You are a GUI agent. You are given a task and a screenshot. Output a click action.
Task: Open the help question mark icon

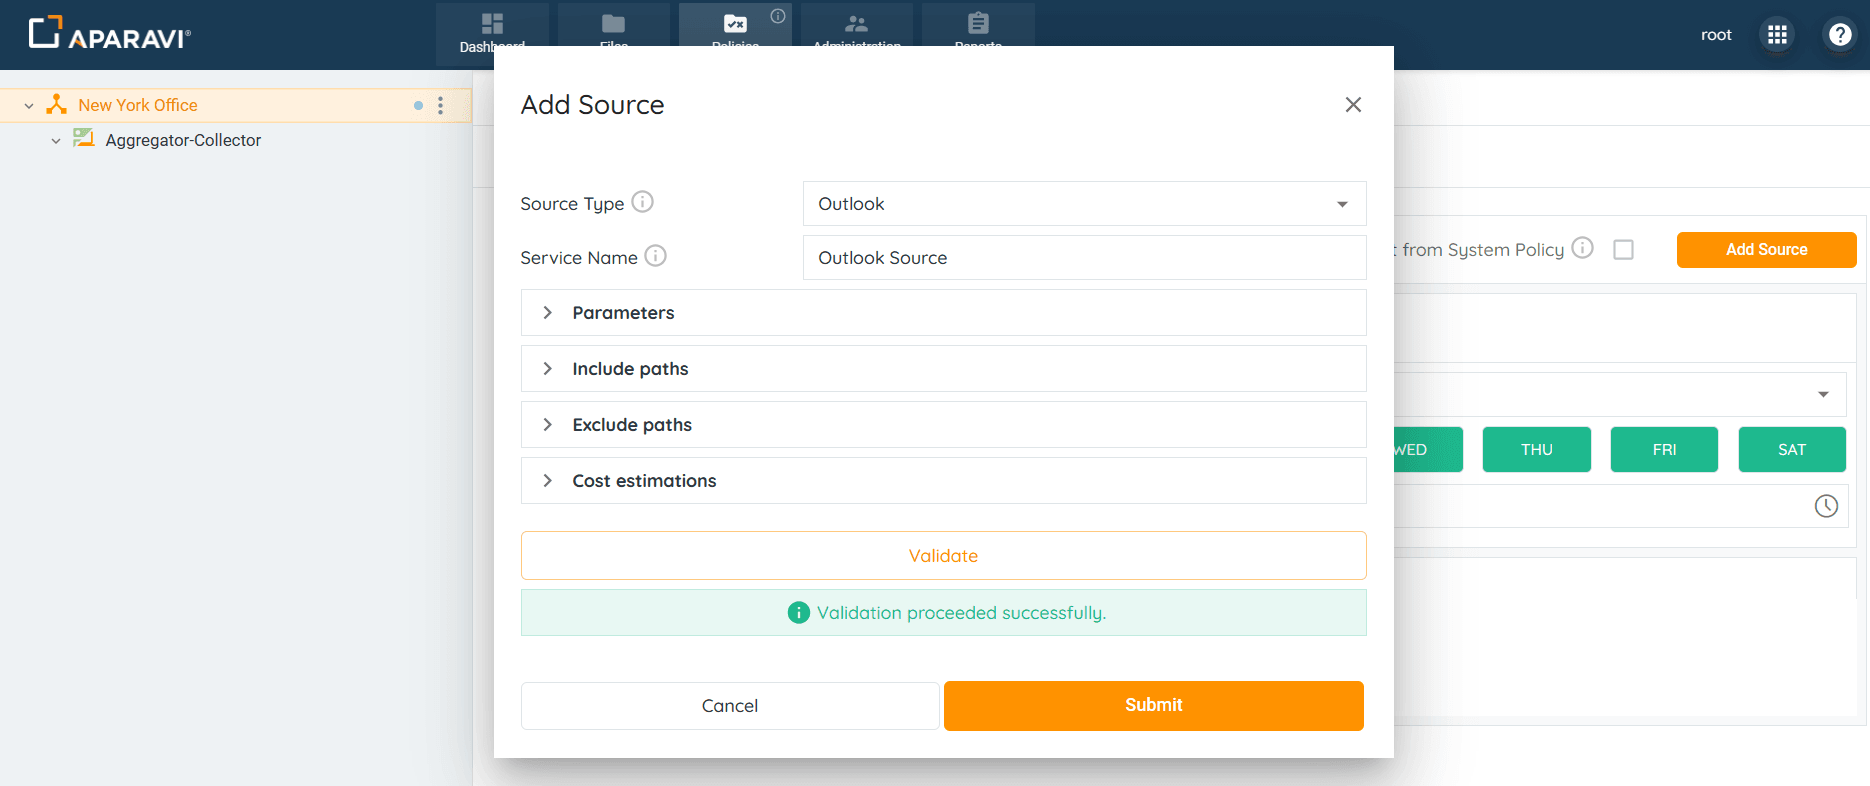click(x=1840, y=35)
